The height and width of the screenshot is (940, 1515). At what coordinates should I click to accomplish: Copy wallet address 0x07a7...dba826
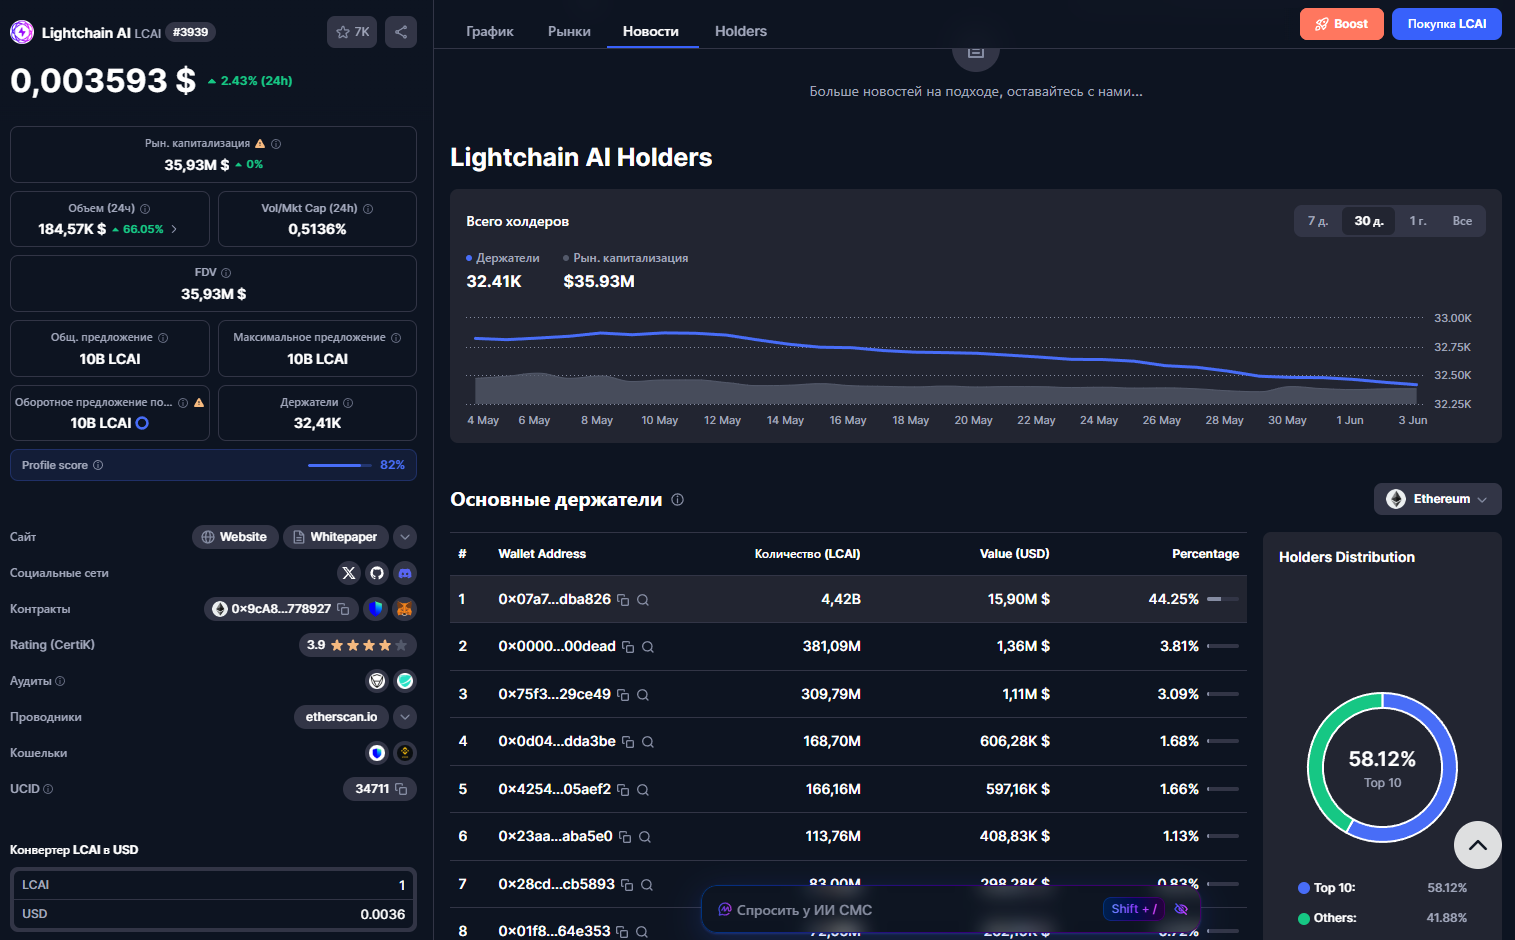tap(623, 600)
